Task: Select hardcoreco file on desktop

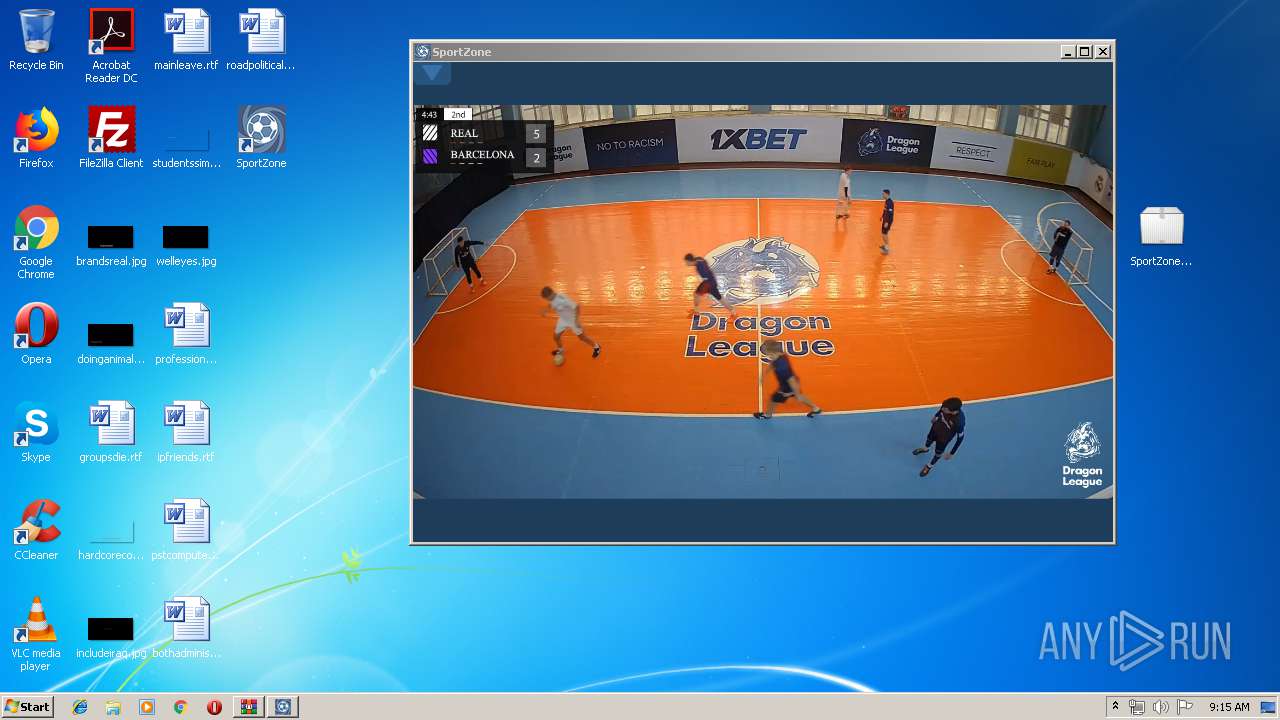Action: coord(111,540)
